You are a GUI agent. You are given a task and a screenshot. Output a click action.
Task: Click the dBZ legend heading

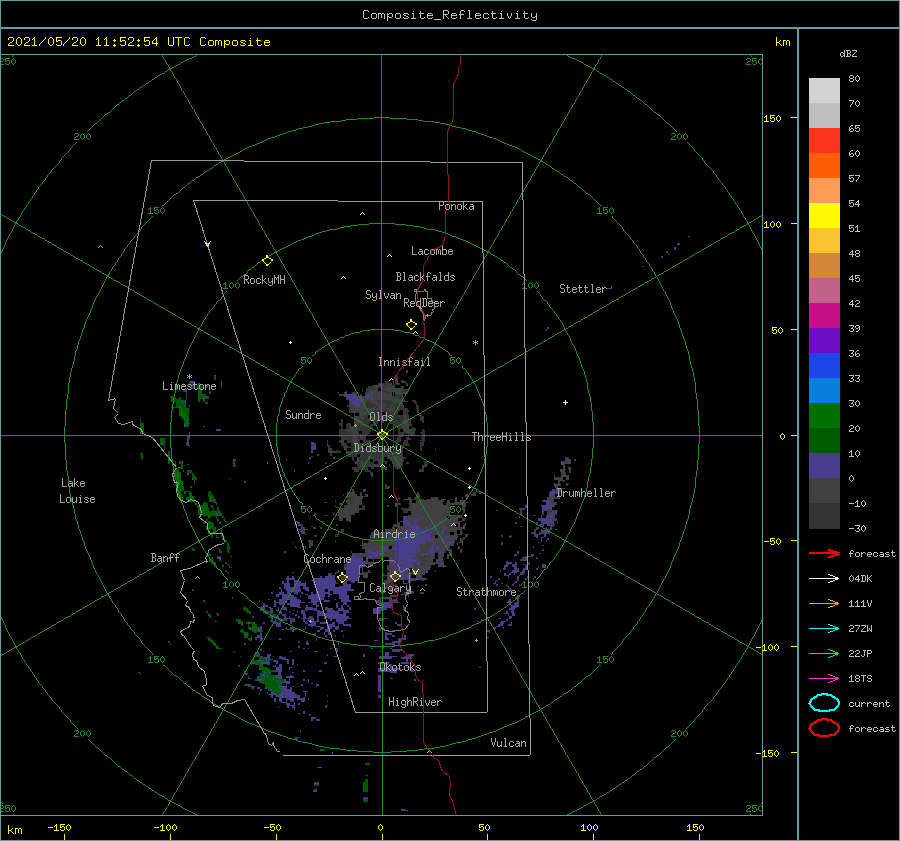[x=848, y=53]
